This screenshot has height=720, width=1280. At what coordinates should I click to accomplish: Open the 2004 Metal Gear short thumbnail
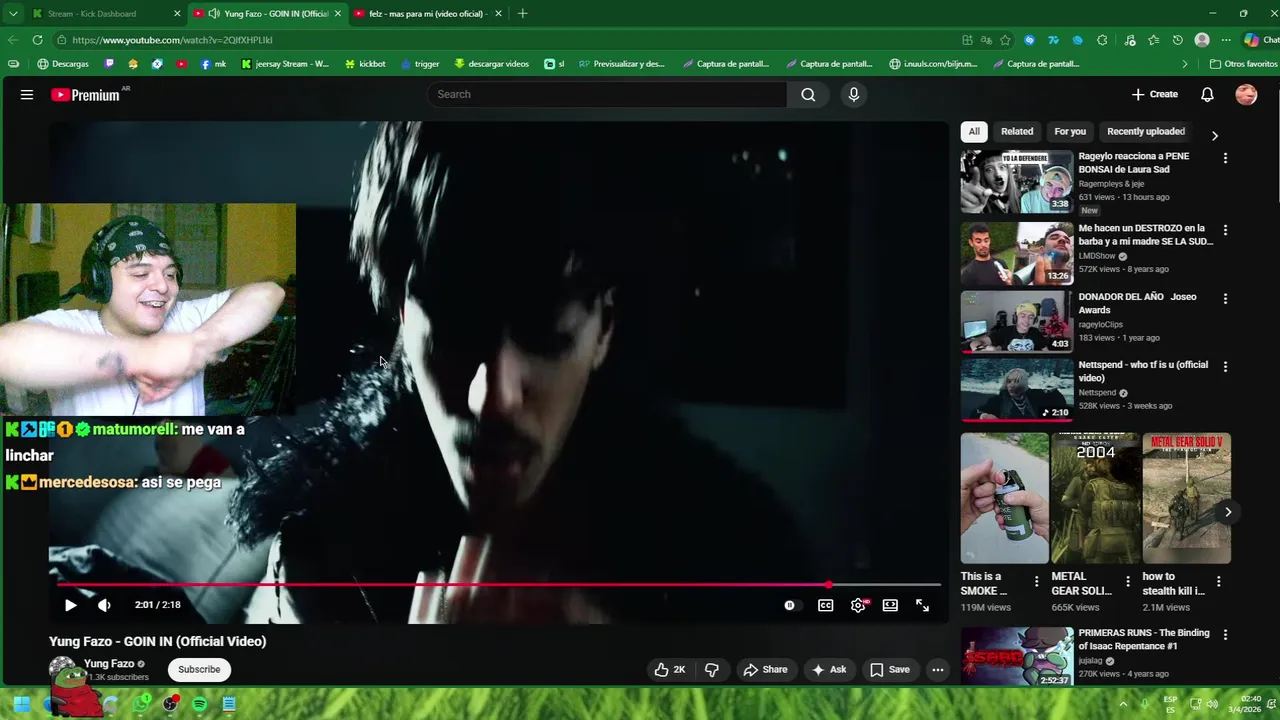pyautogui.click(x=1095, y=498)
